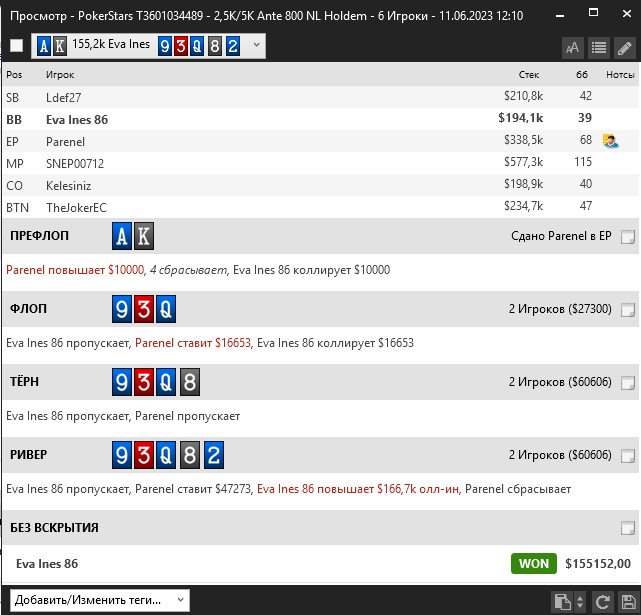Select player row Eva Ines 86 in table
Screen dimensions: 641x615
(x=320, y=119)
